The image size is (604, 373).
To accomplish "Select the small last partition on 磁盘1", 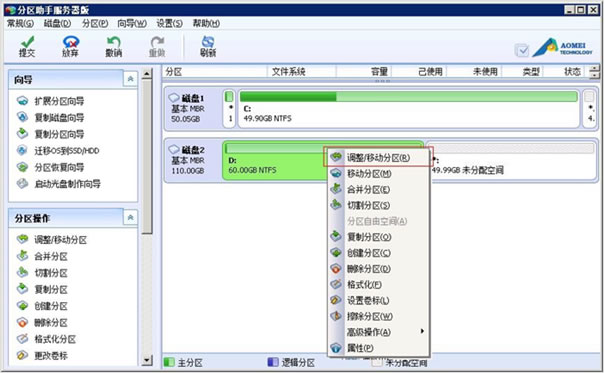I will (589, 108).
